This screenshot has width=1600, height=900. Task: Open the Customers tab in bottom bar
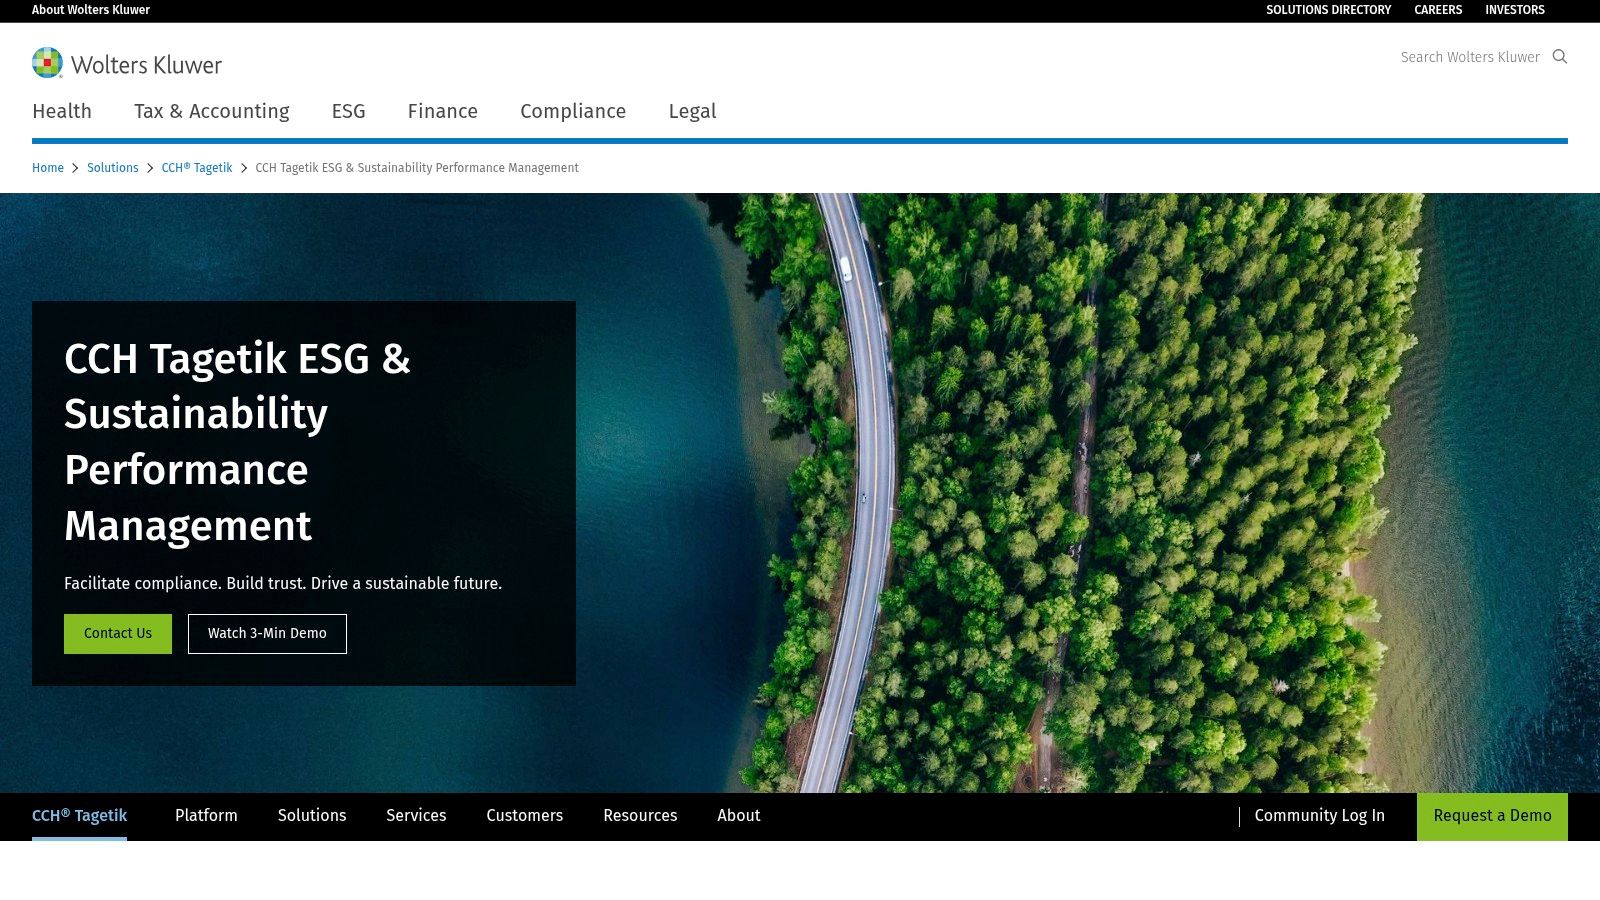(524, 816)
